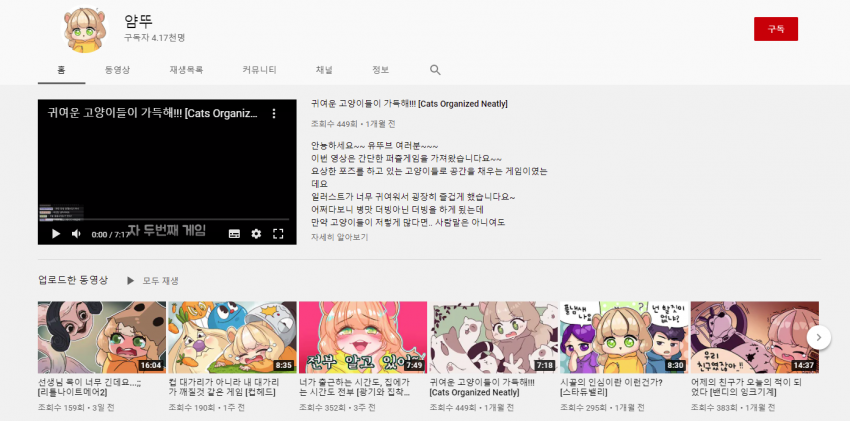
Task: Toggle subtitles on the featured video
Action: coord(234,234)
